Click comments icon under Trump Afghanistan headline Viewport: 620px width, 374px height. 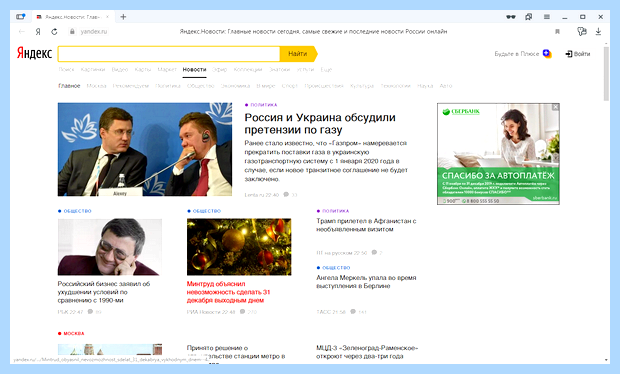pyautogui.click(x=374, y=252)
